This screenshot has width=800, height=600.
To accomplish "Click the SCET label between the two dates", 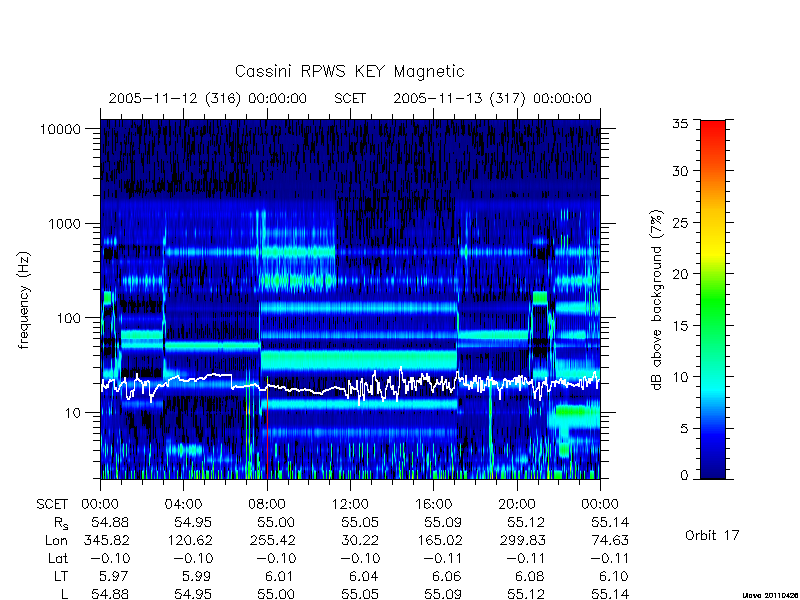I will [x=350, y=98].
